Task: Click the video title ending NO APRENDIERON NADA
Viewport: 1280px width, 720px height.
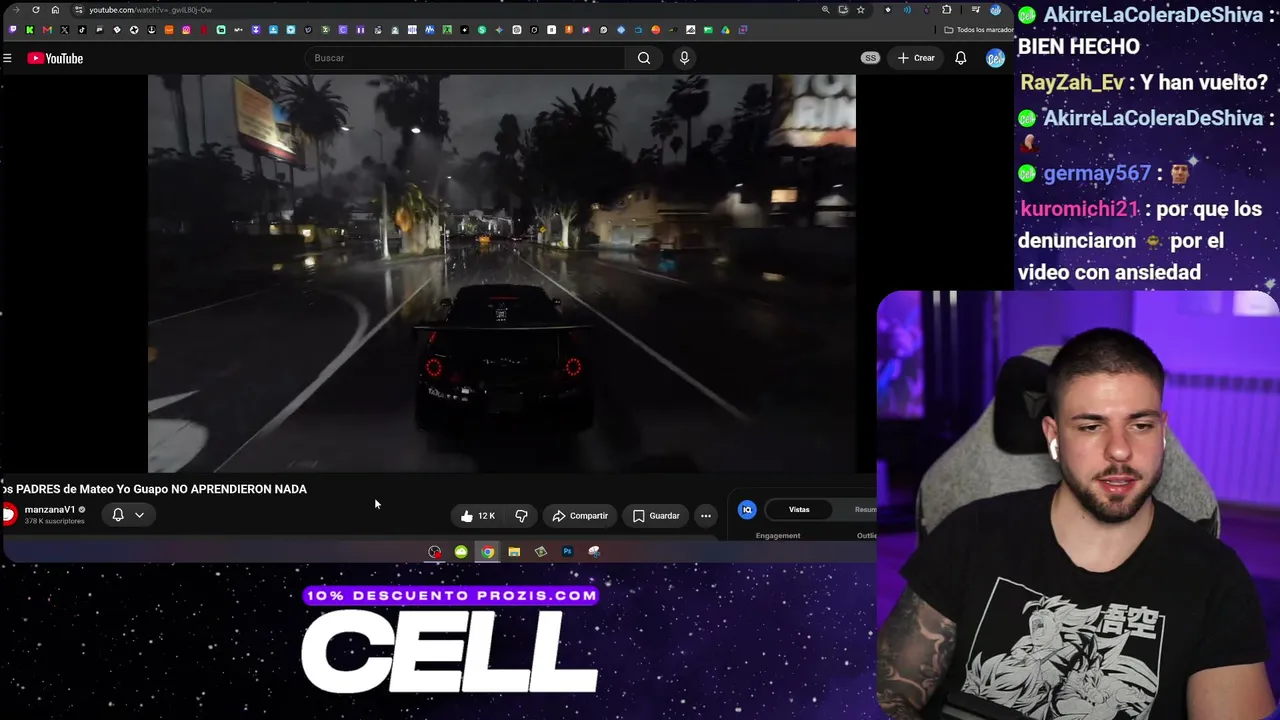Action: tap(154, 489)
